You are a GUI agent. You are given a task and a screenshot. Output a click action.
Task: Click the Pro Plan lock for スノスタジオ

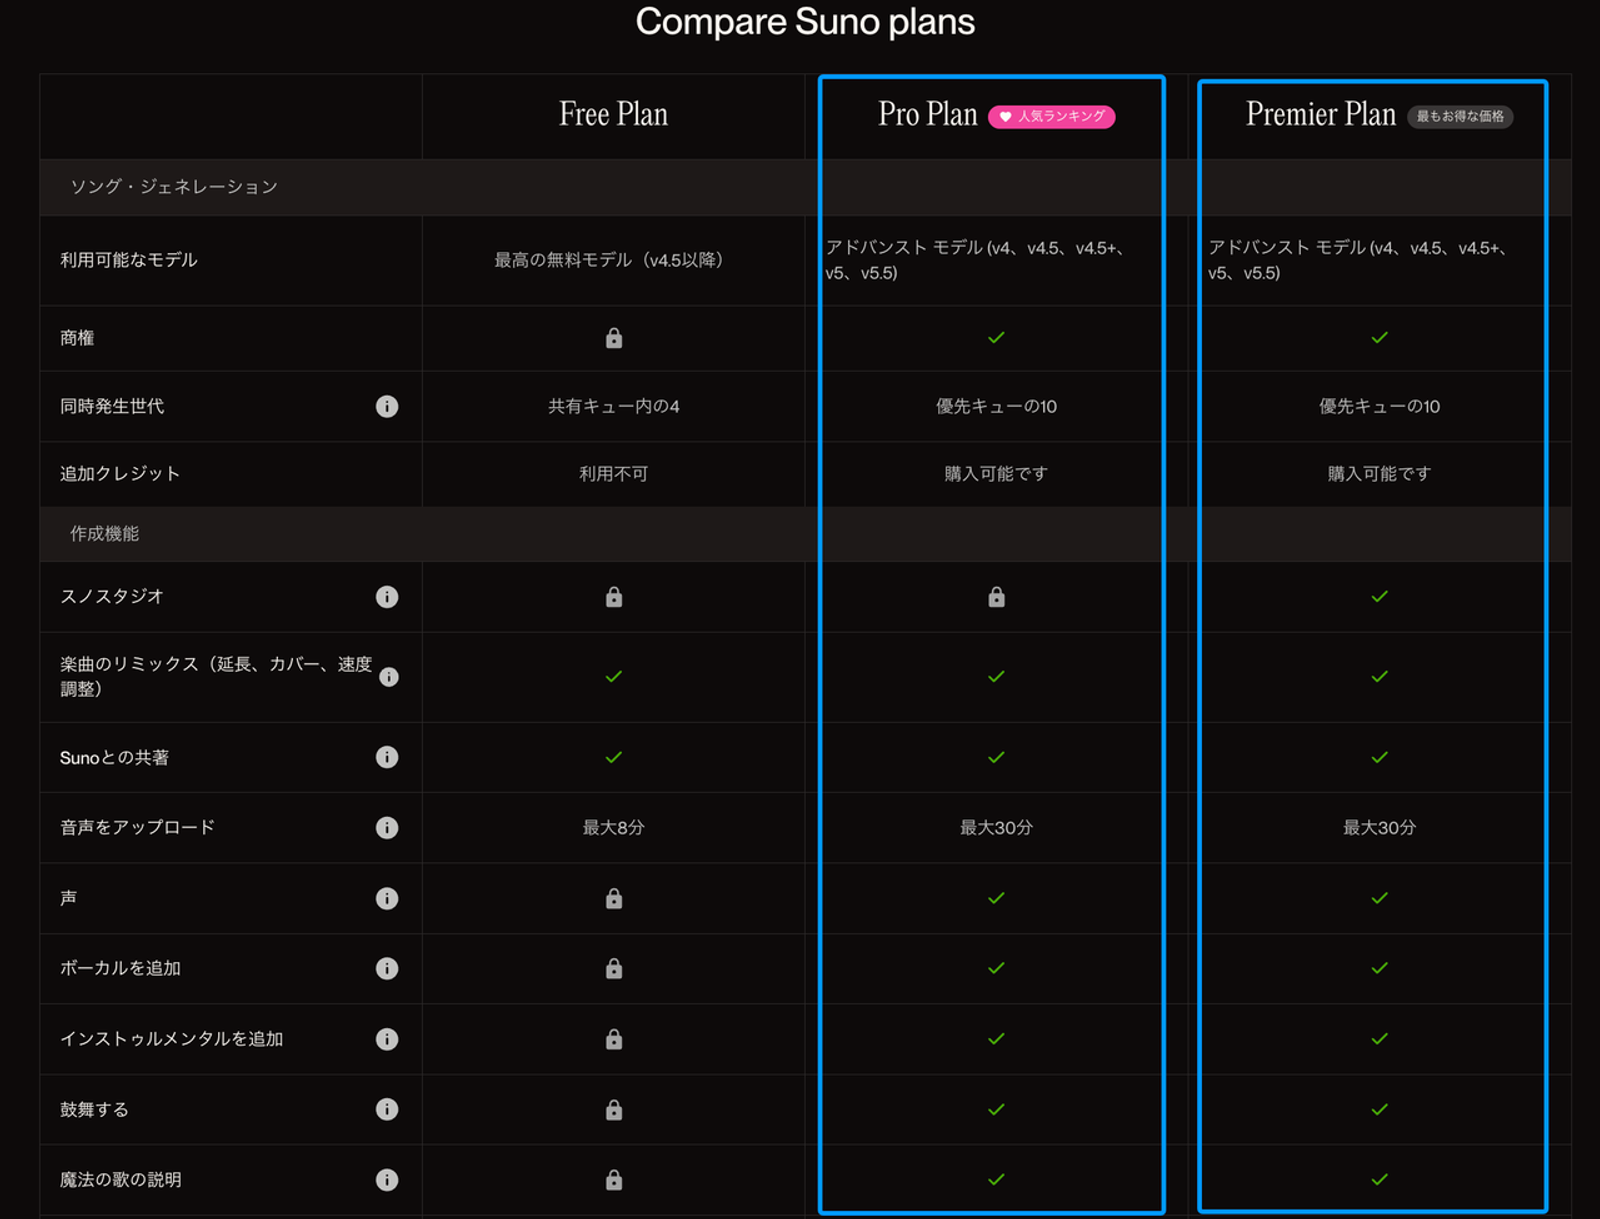(x=996, y=597)
